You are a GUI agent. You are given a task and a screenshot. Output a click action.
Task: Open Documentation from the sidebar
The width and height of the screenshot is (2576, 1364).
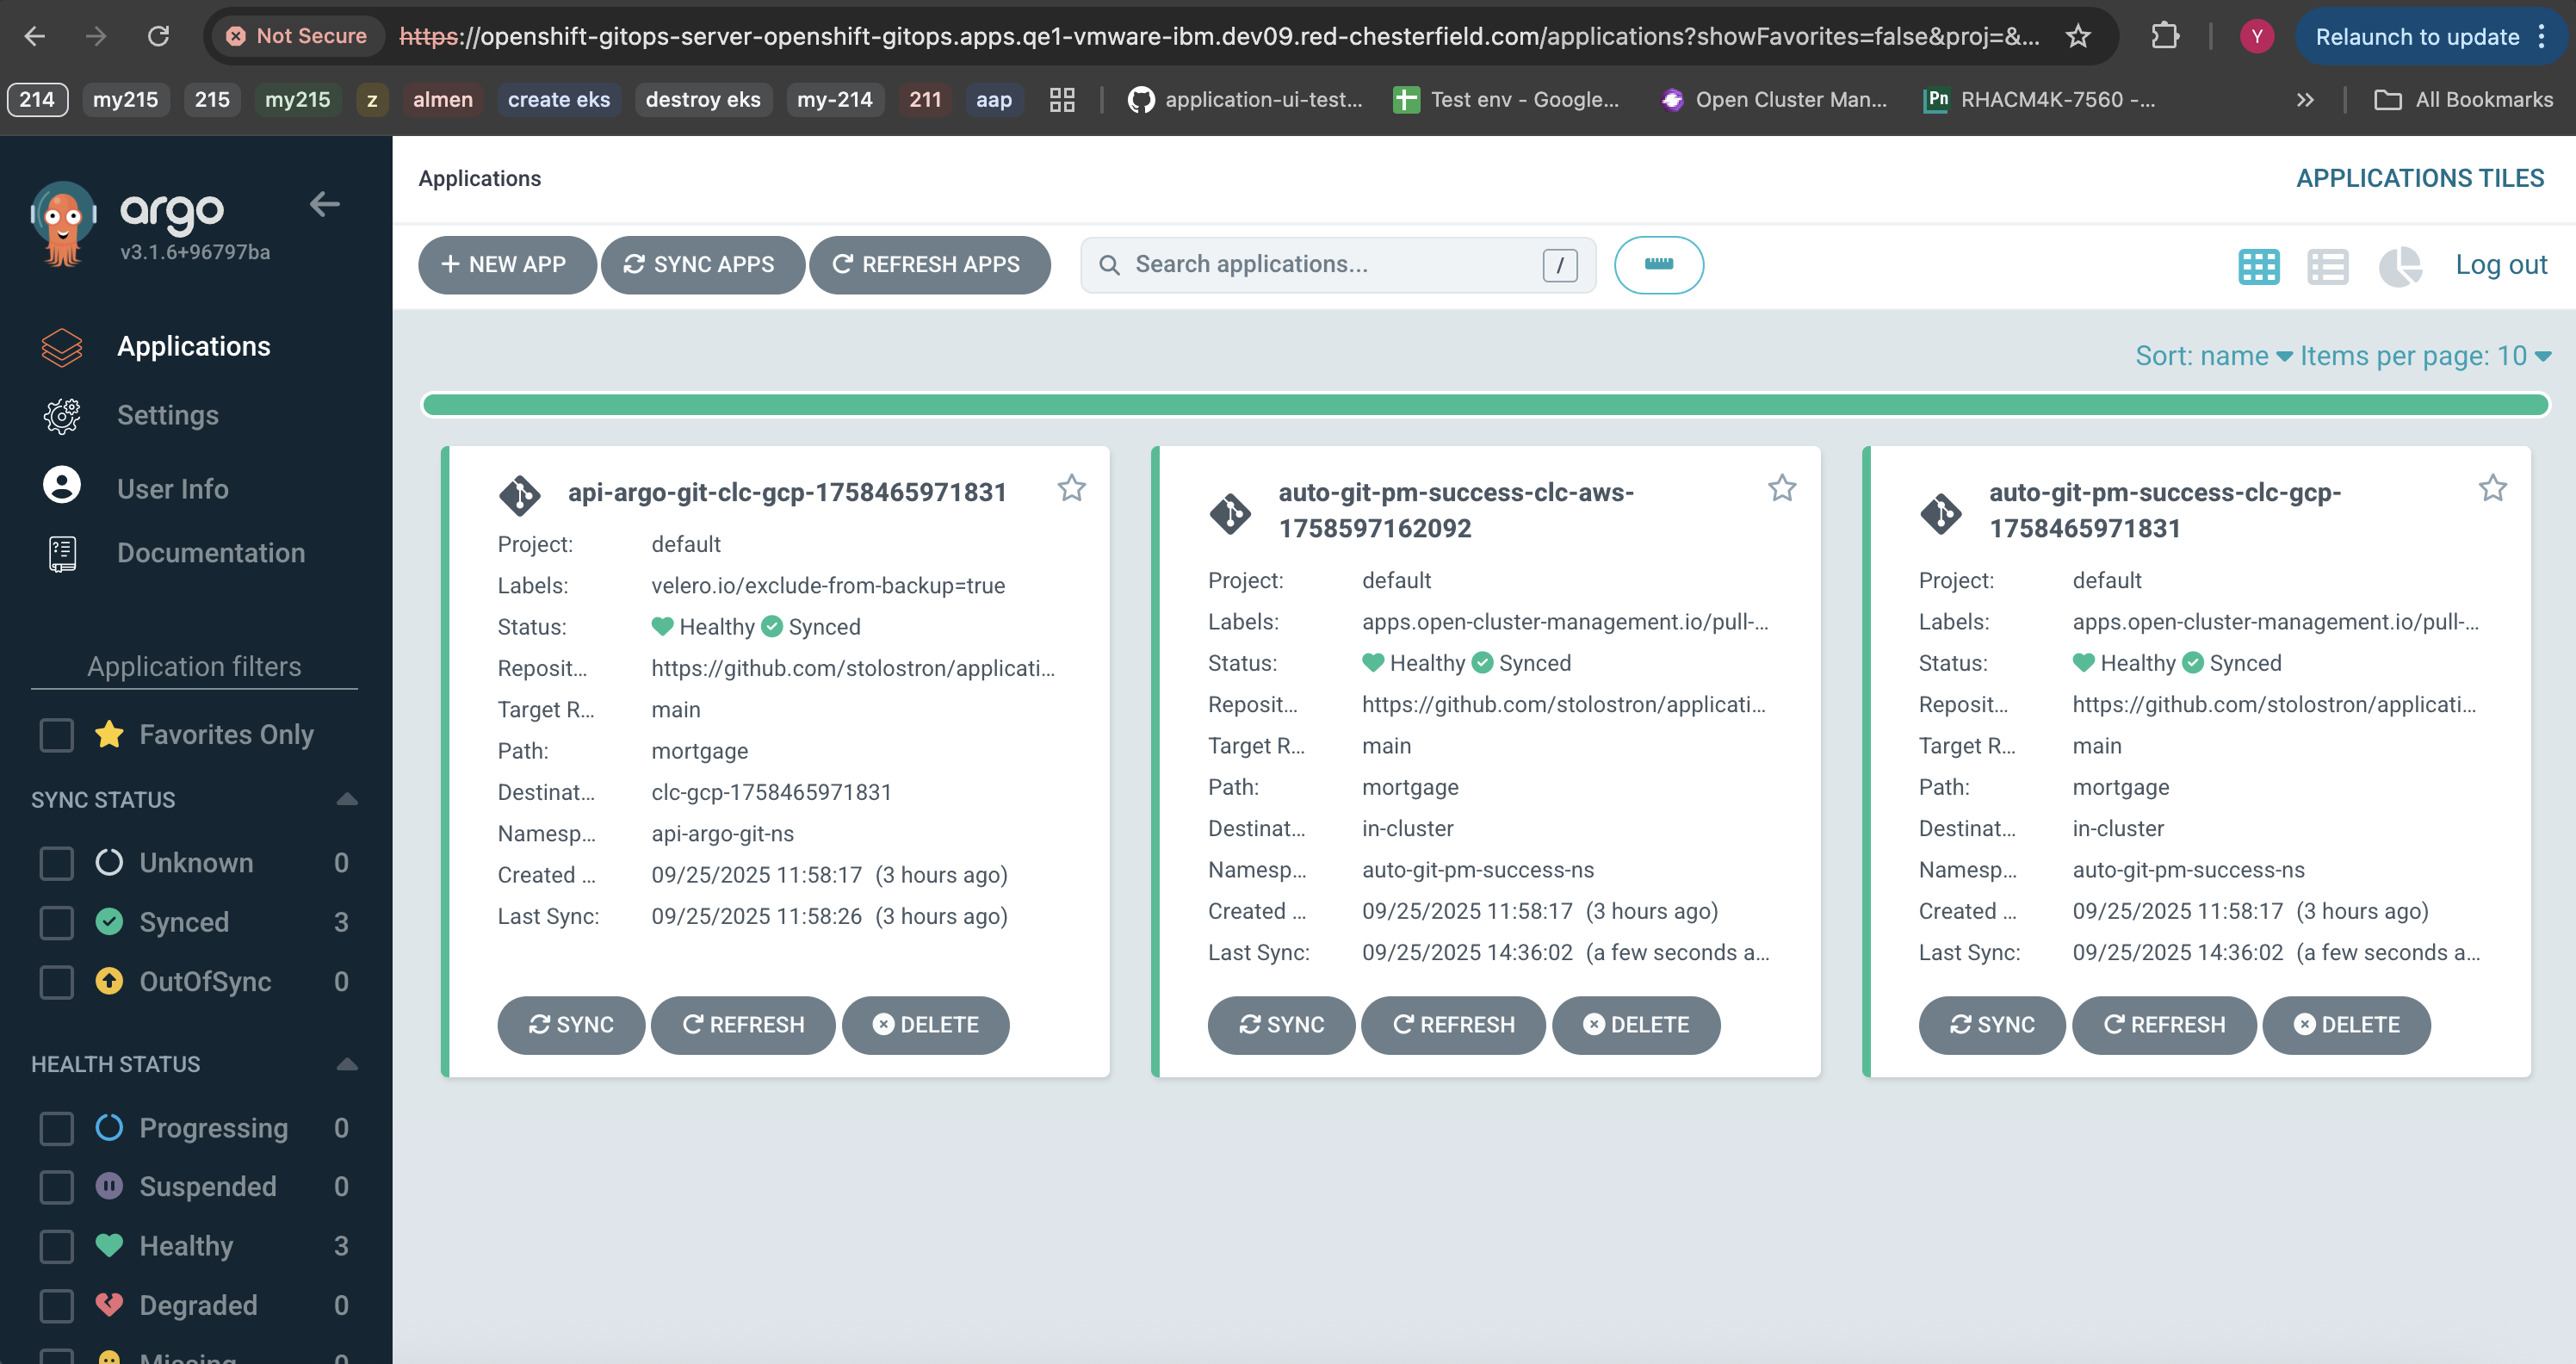click(210, 553)
